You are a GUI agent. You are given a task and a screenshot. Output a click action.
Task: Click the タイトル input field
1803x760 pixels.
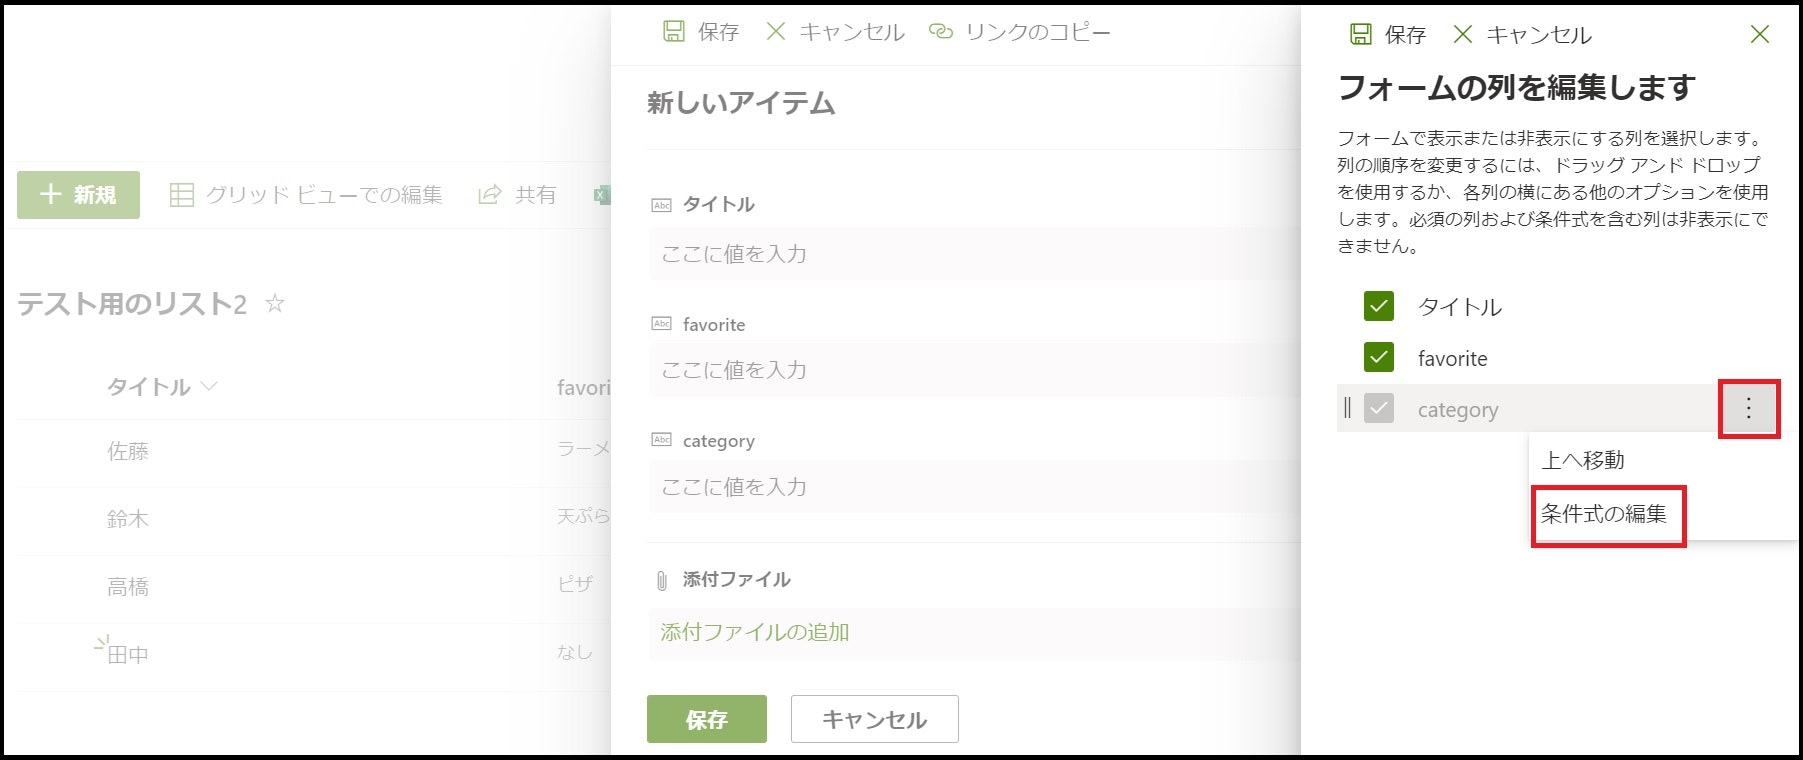pos(975,254)
